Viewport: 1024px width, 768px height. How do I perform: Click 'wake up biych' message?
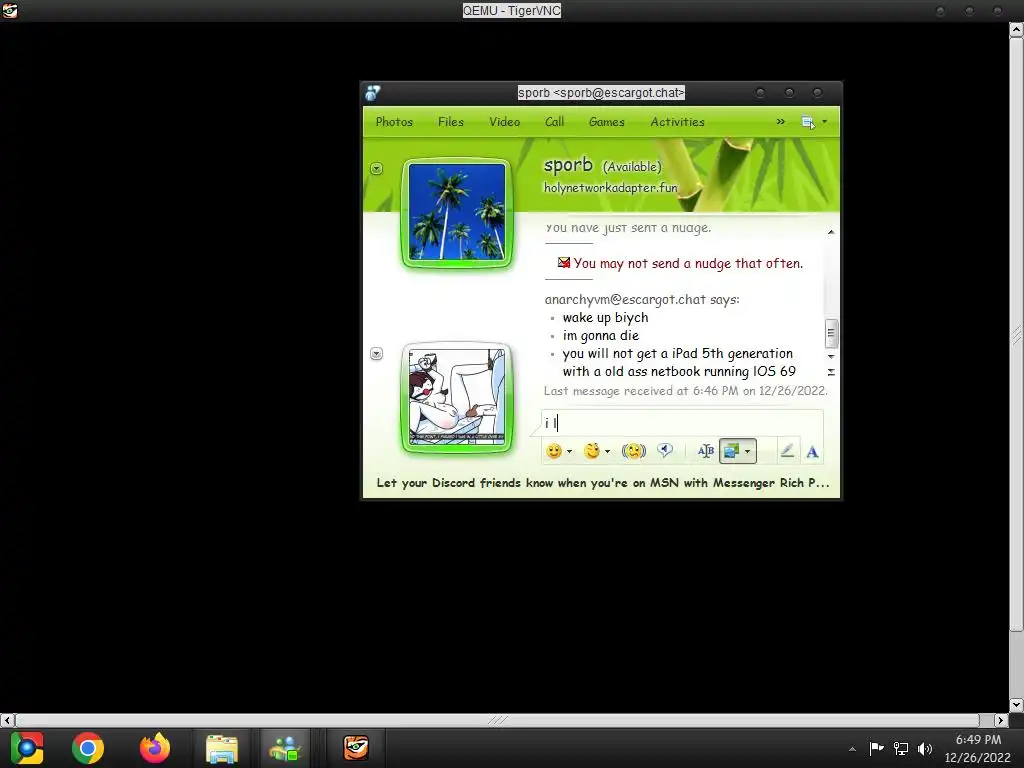coord(605,318)
